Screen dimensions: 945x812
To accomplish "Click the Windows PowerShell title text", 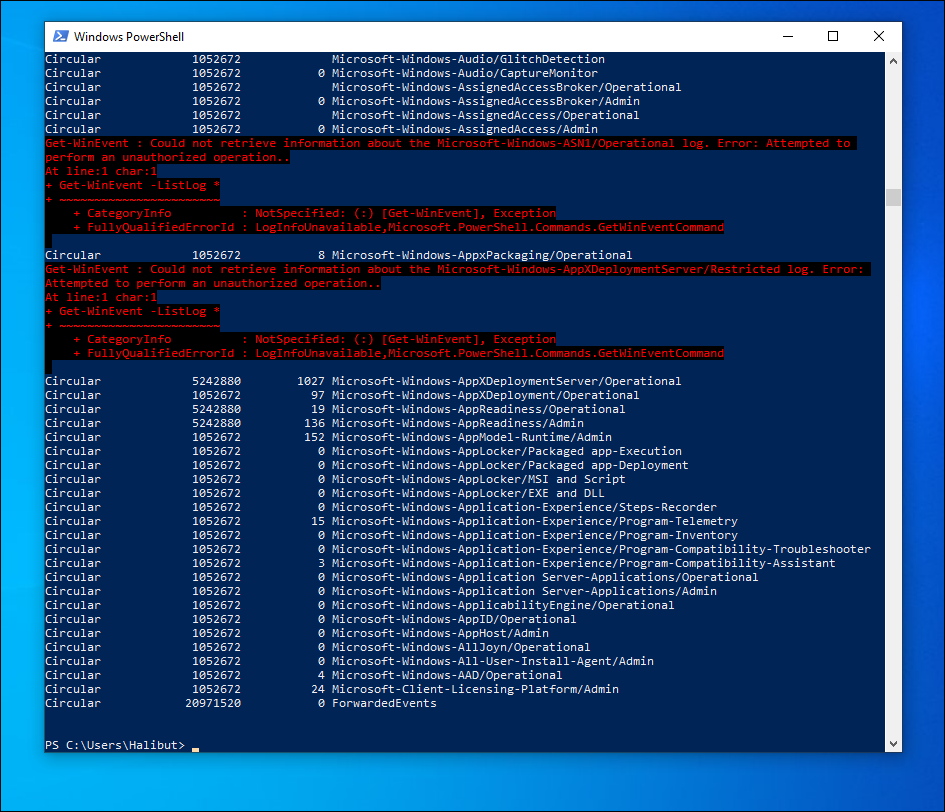I will coord(128,37).
